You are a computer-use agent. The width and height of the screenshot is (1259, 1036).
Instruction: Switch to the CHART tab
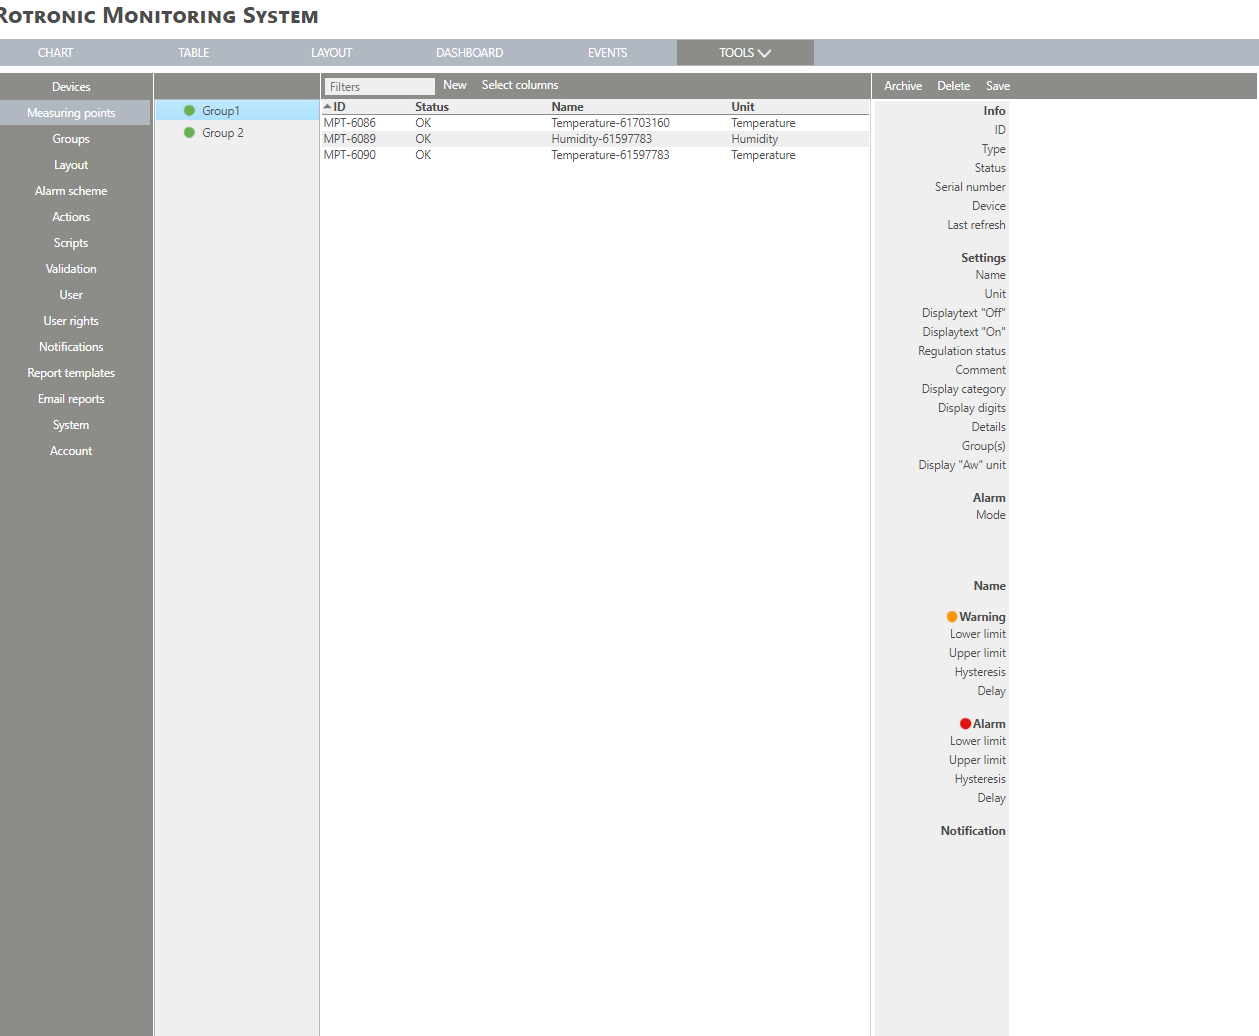(56, 53)
